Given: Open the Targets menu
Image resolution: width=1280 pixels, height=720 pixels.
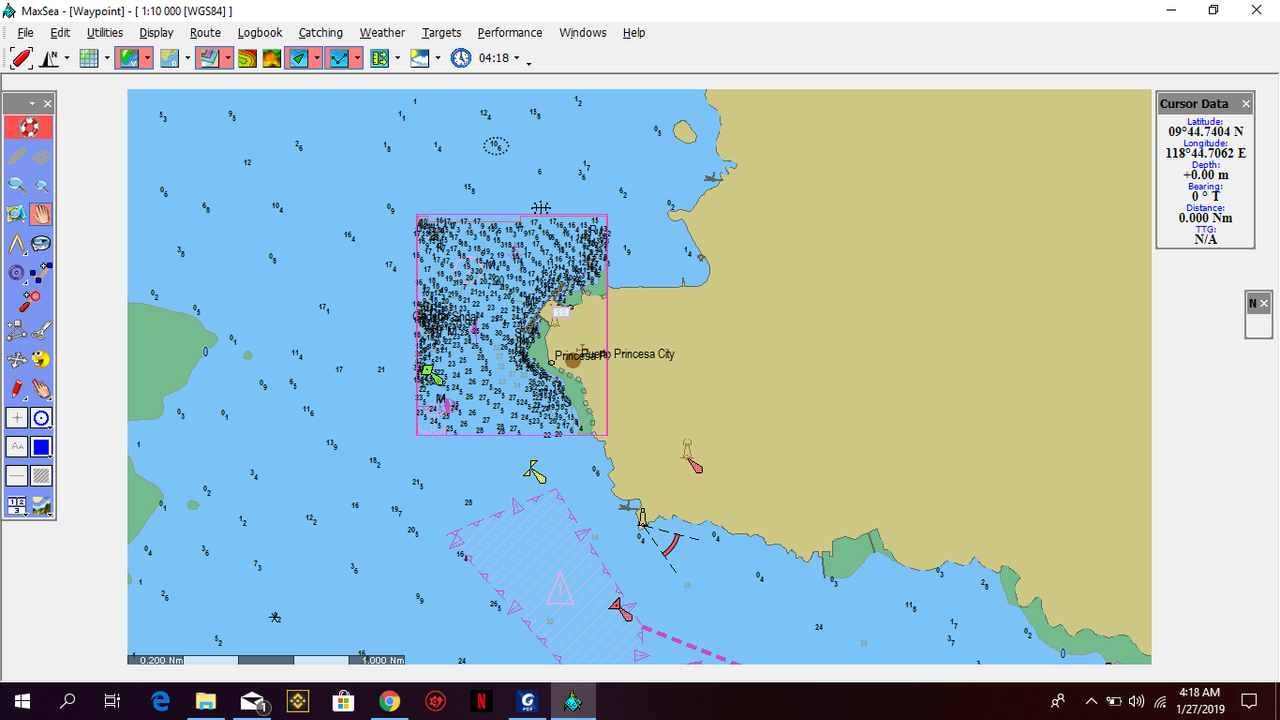Looking at the screenshot, I should click(441, 33).
